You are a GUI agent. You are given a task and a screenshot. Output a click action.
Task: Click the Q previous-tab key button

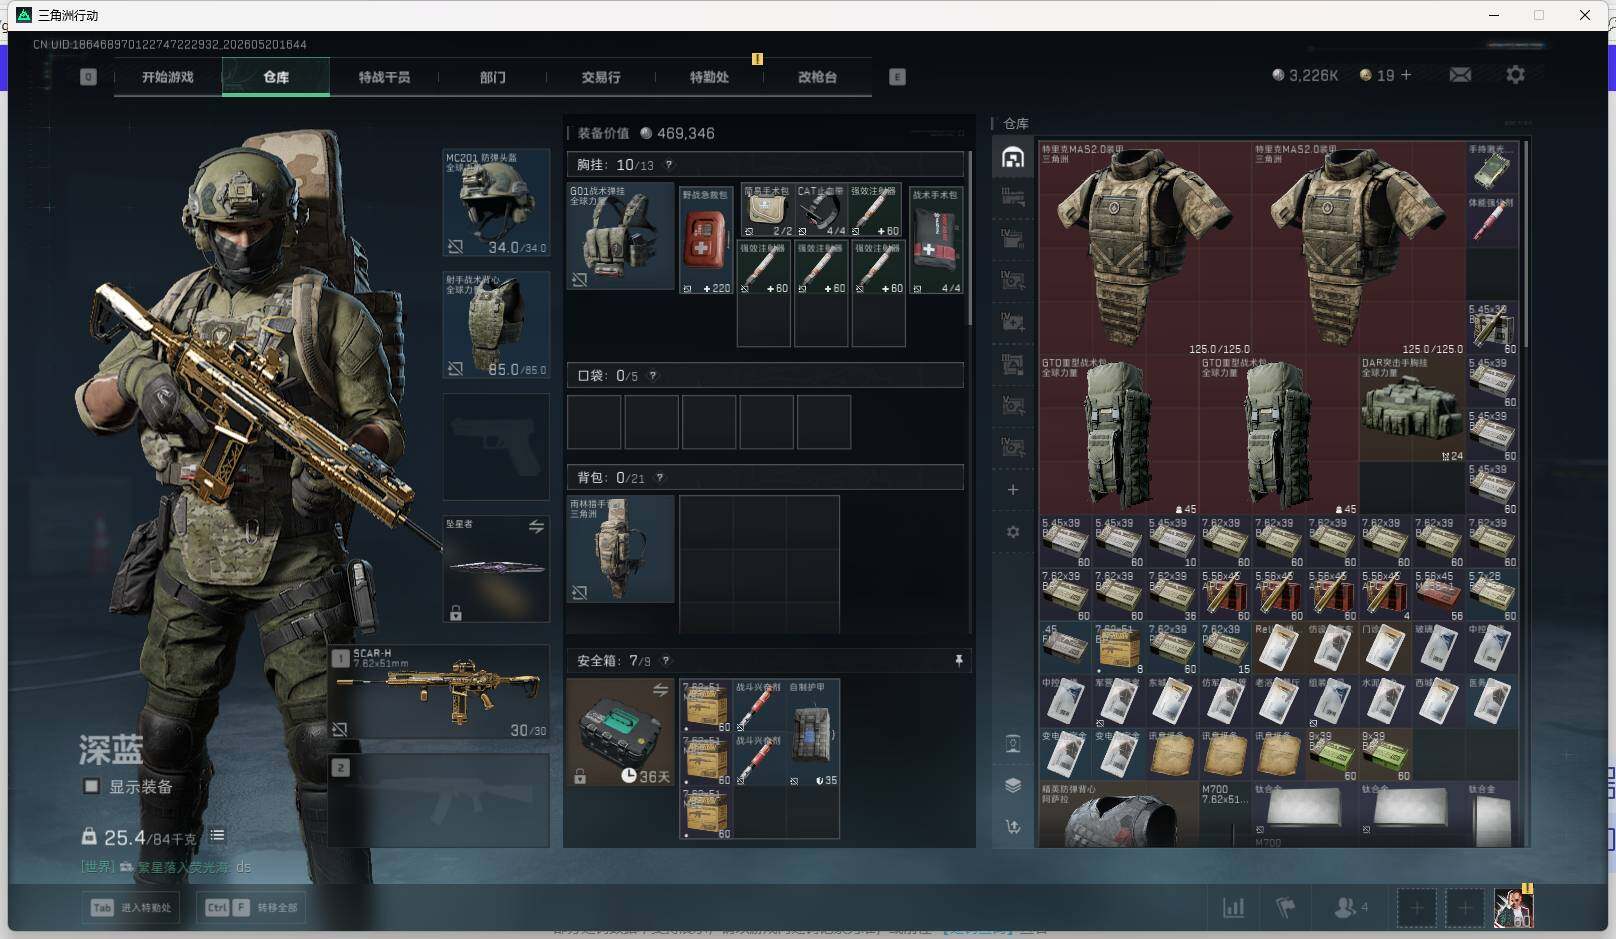click(89, 77)
